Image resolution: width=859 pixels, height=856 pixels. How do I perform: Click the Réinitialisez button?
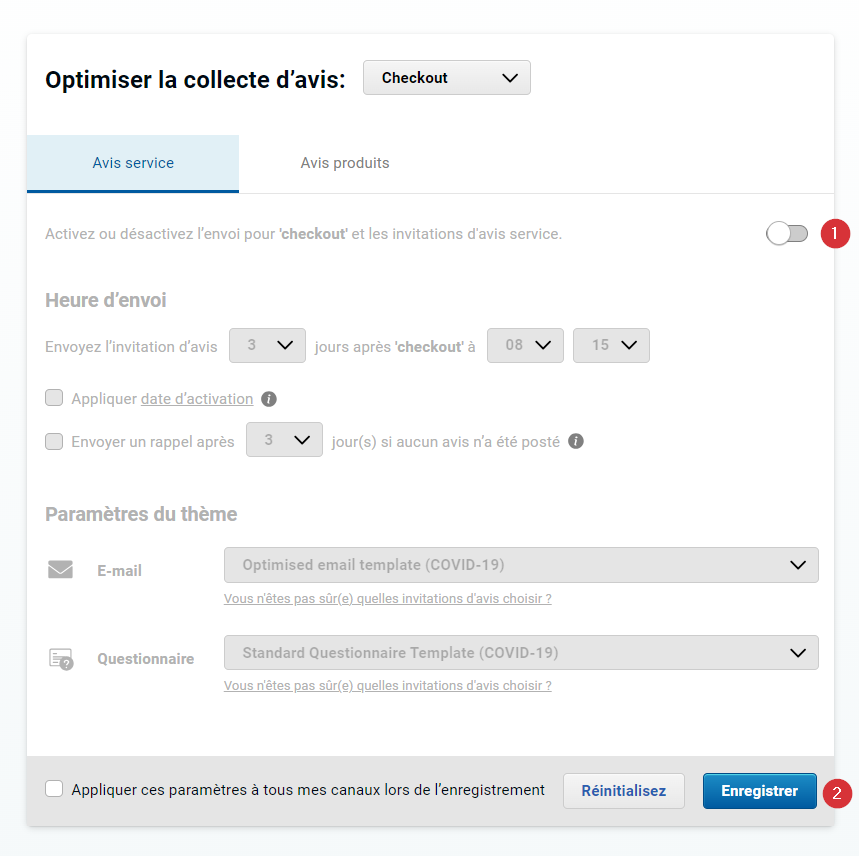[x=623, y=791]
